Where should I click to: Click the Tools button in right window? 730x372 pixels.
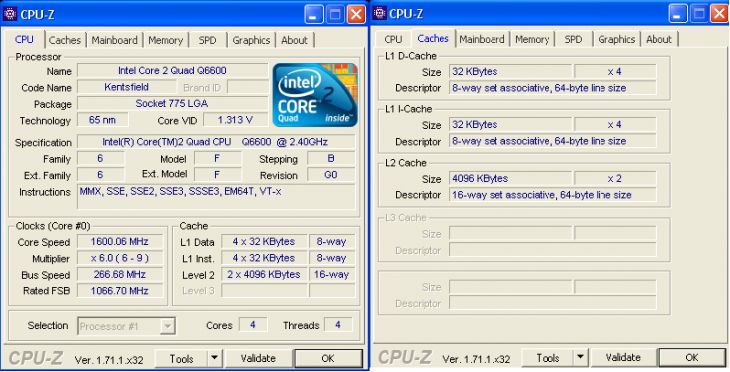point(548,358)
